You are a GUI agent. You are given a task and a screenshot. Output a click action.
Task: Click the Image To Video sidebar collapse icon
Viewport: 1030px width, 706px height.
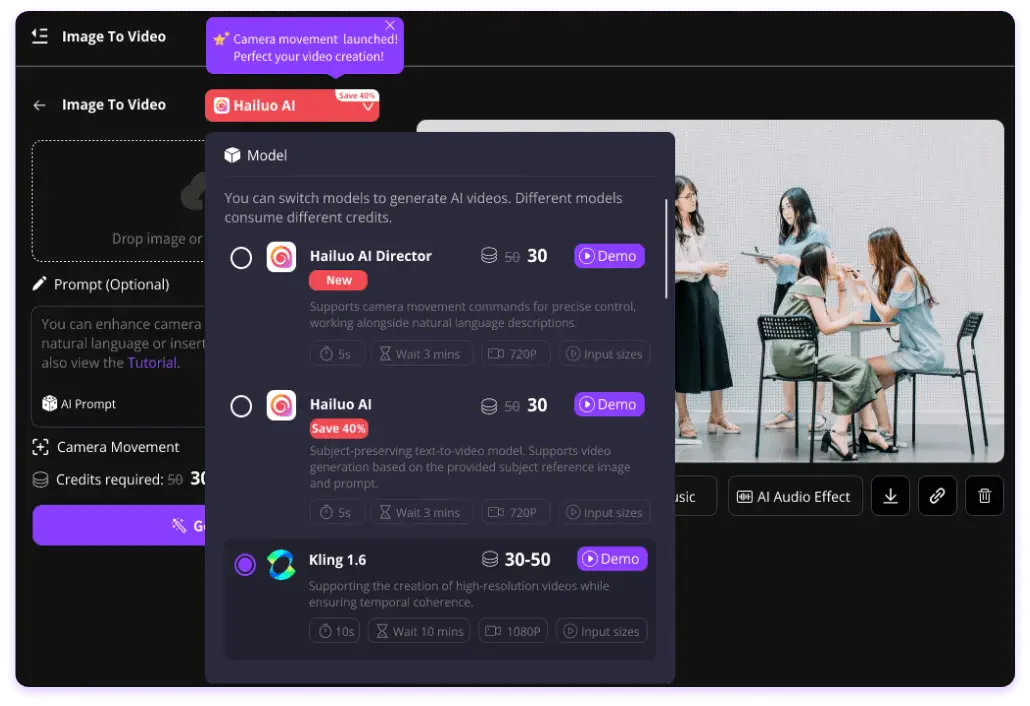[39, 36]
